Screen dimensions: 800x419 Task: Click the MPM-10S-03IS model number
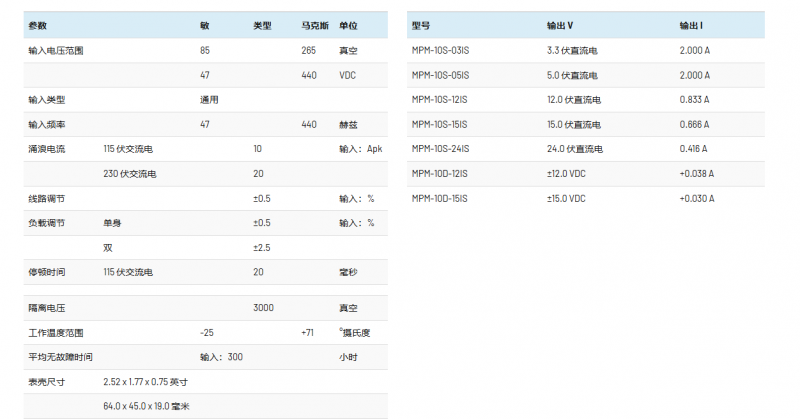tap(440, 50)
